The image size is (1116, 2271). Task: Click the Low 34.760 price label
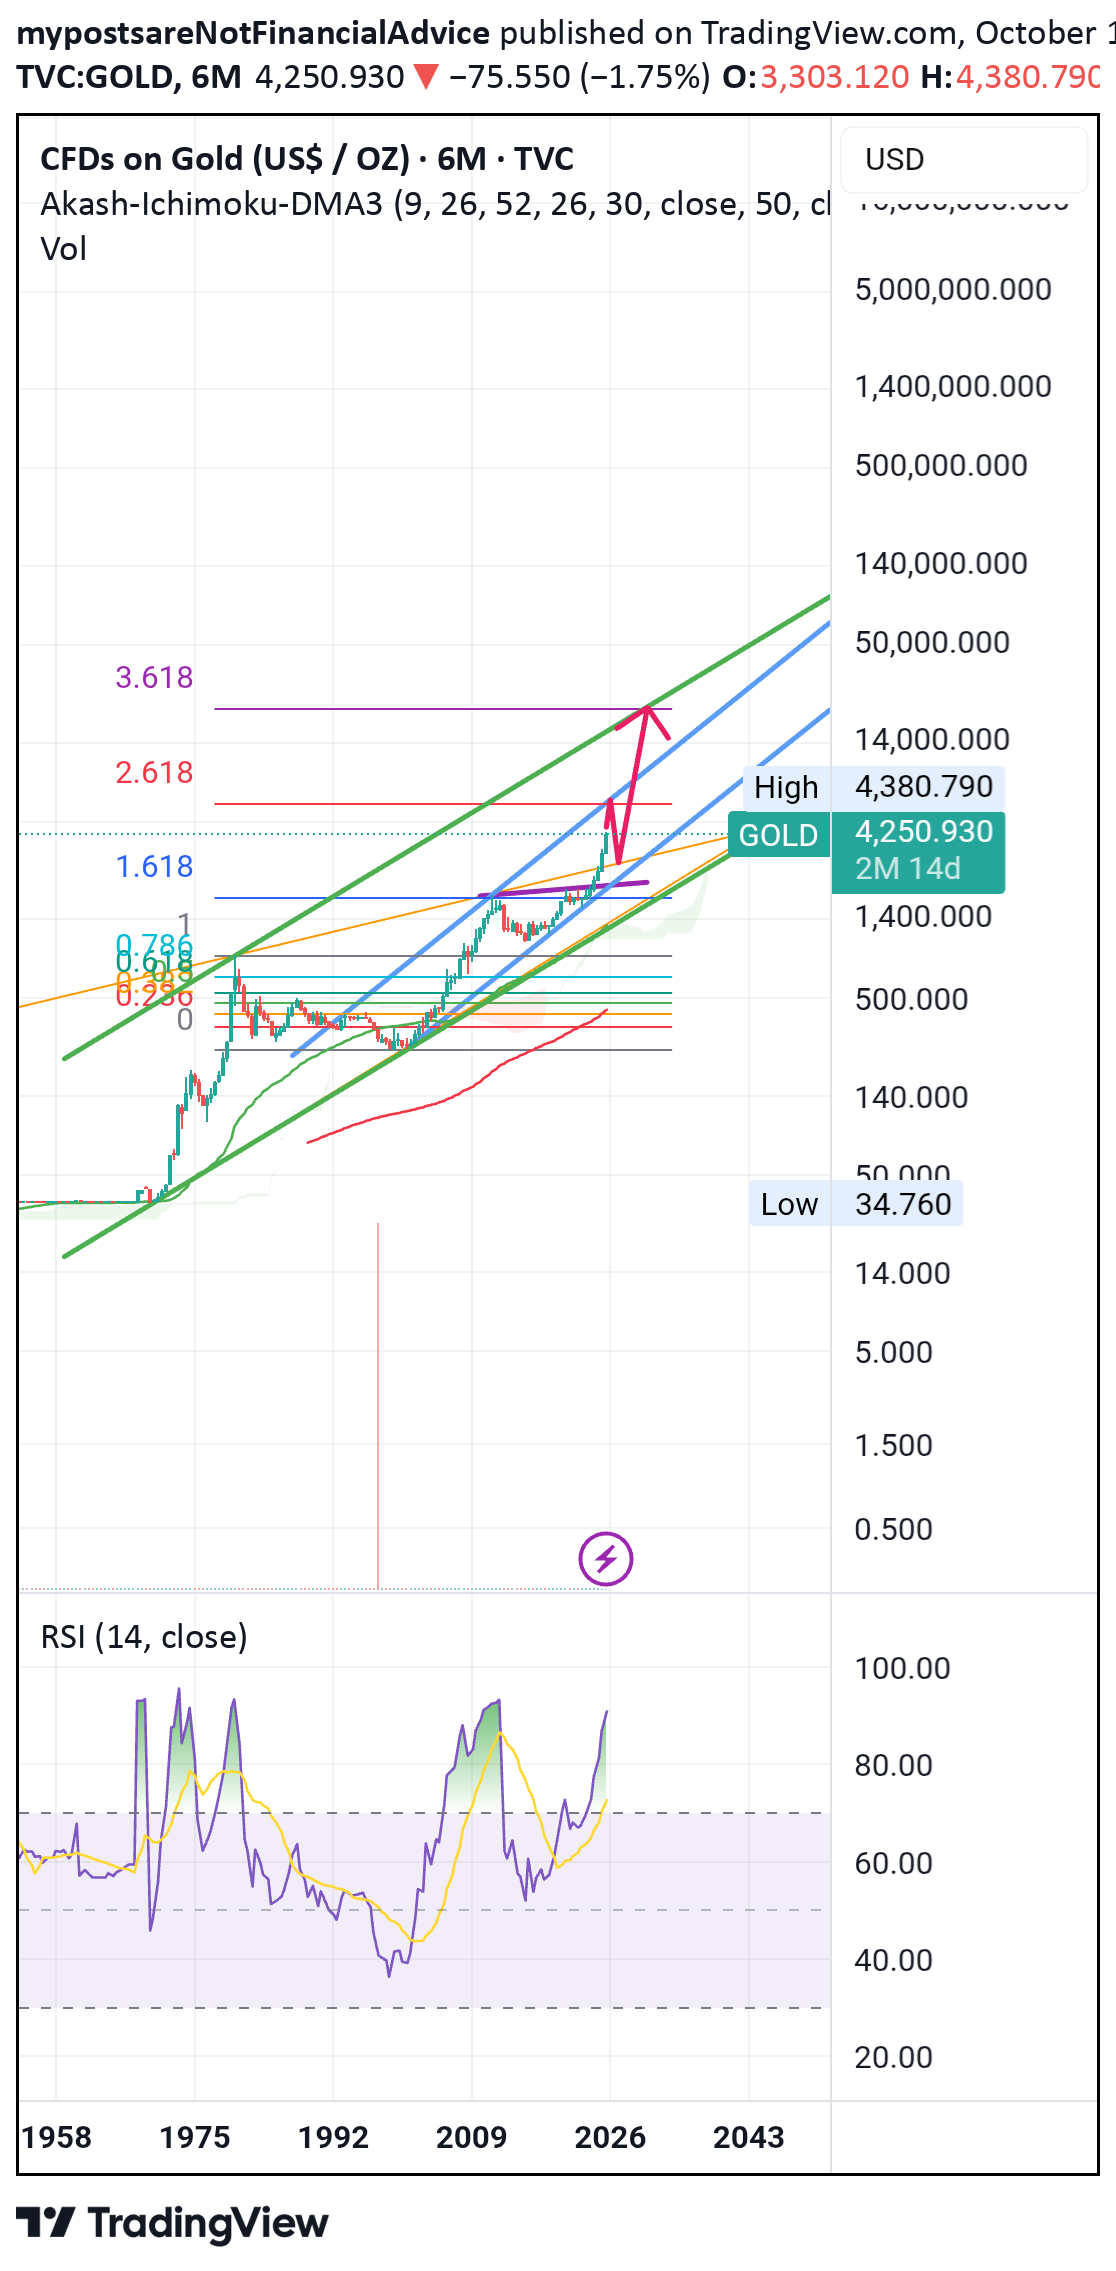855,1204
